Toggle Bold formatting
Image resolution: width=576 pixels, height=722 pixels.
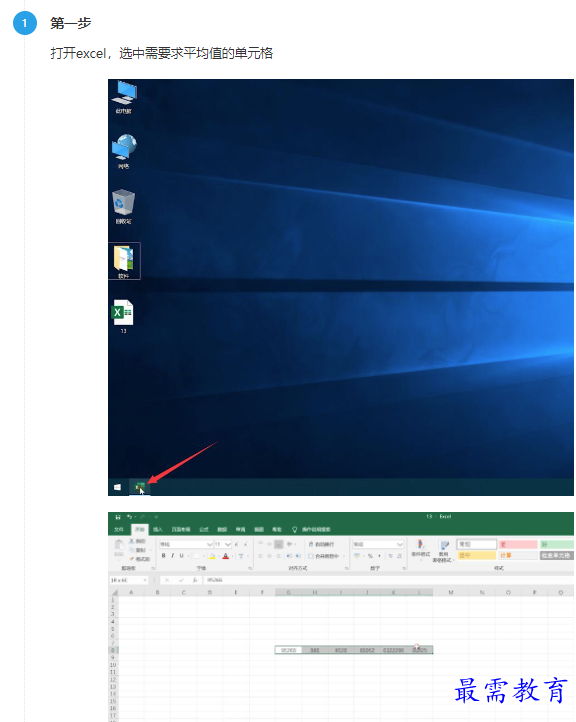click(163, 556)
